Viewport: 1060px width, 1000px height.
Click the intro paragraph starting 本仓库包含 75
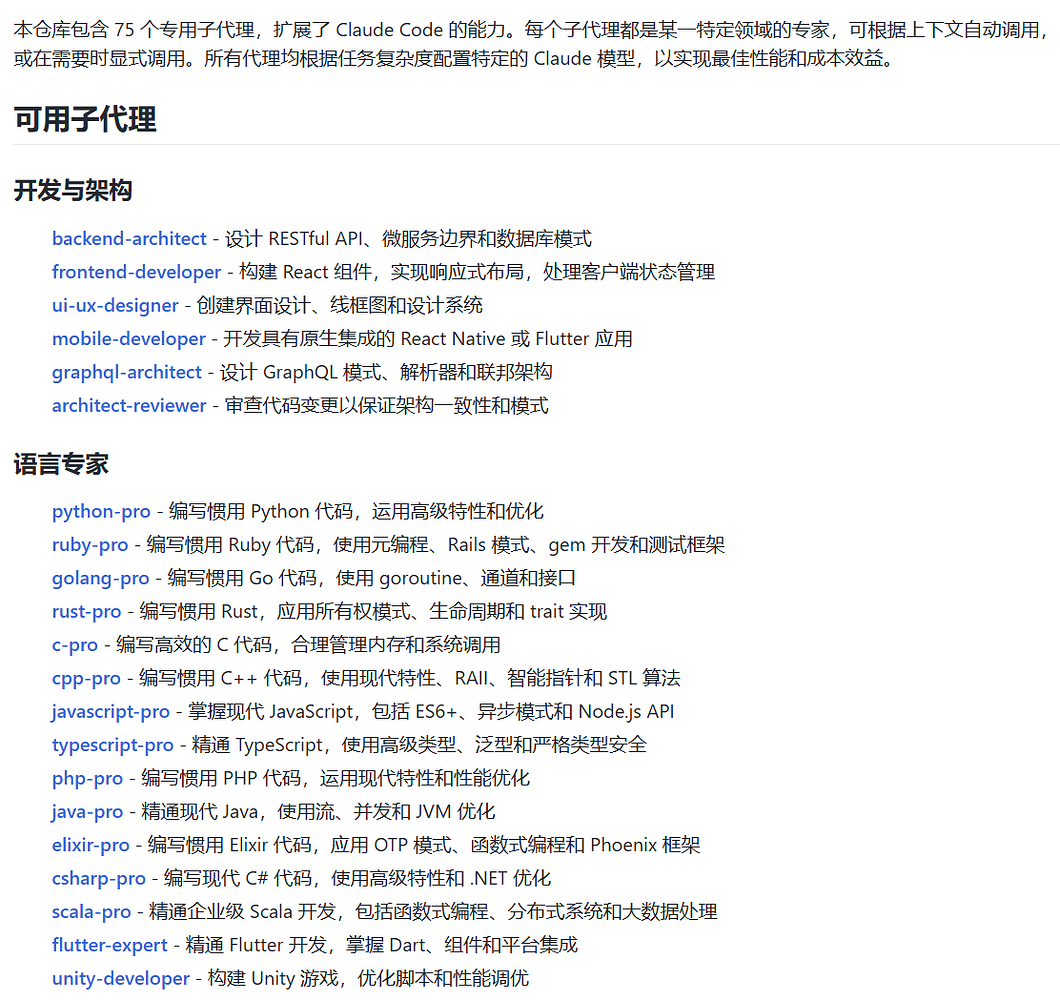[530, 44]
